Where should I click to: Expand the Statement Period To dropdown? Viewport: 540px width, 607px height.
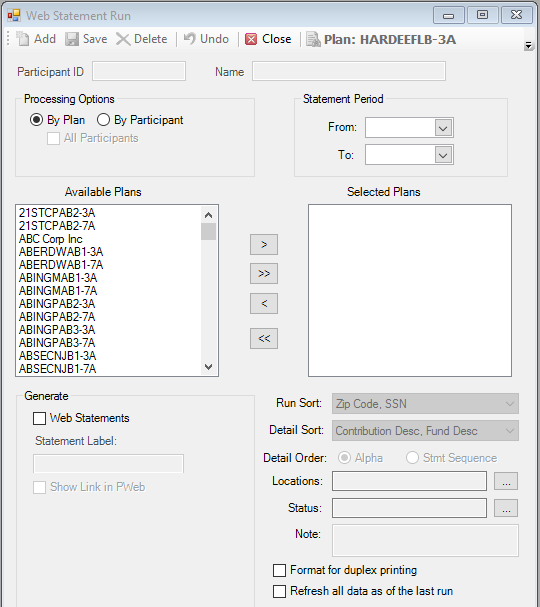pos(443,155)
